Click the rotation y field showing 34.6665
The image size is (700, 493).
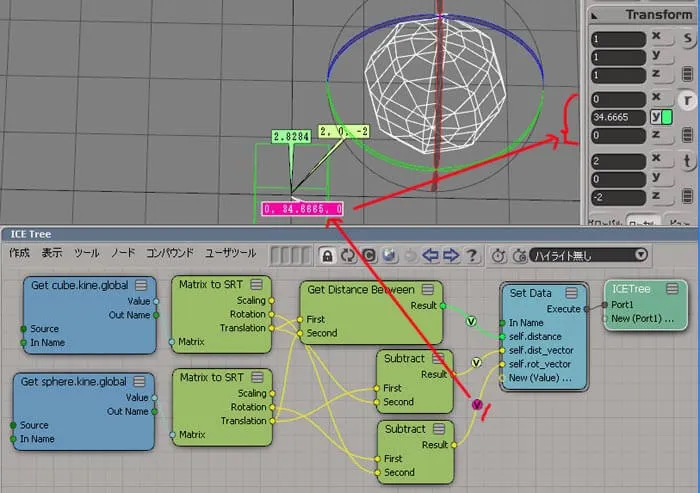618,117
